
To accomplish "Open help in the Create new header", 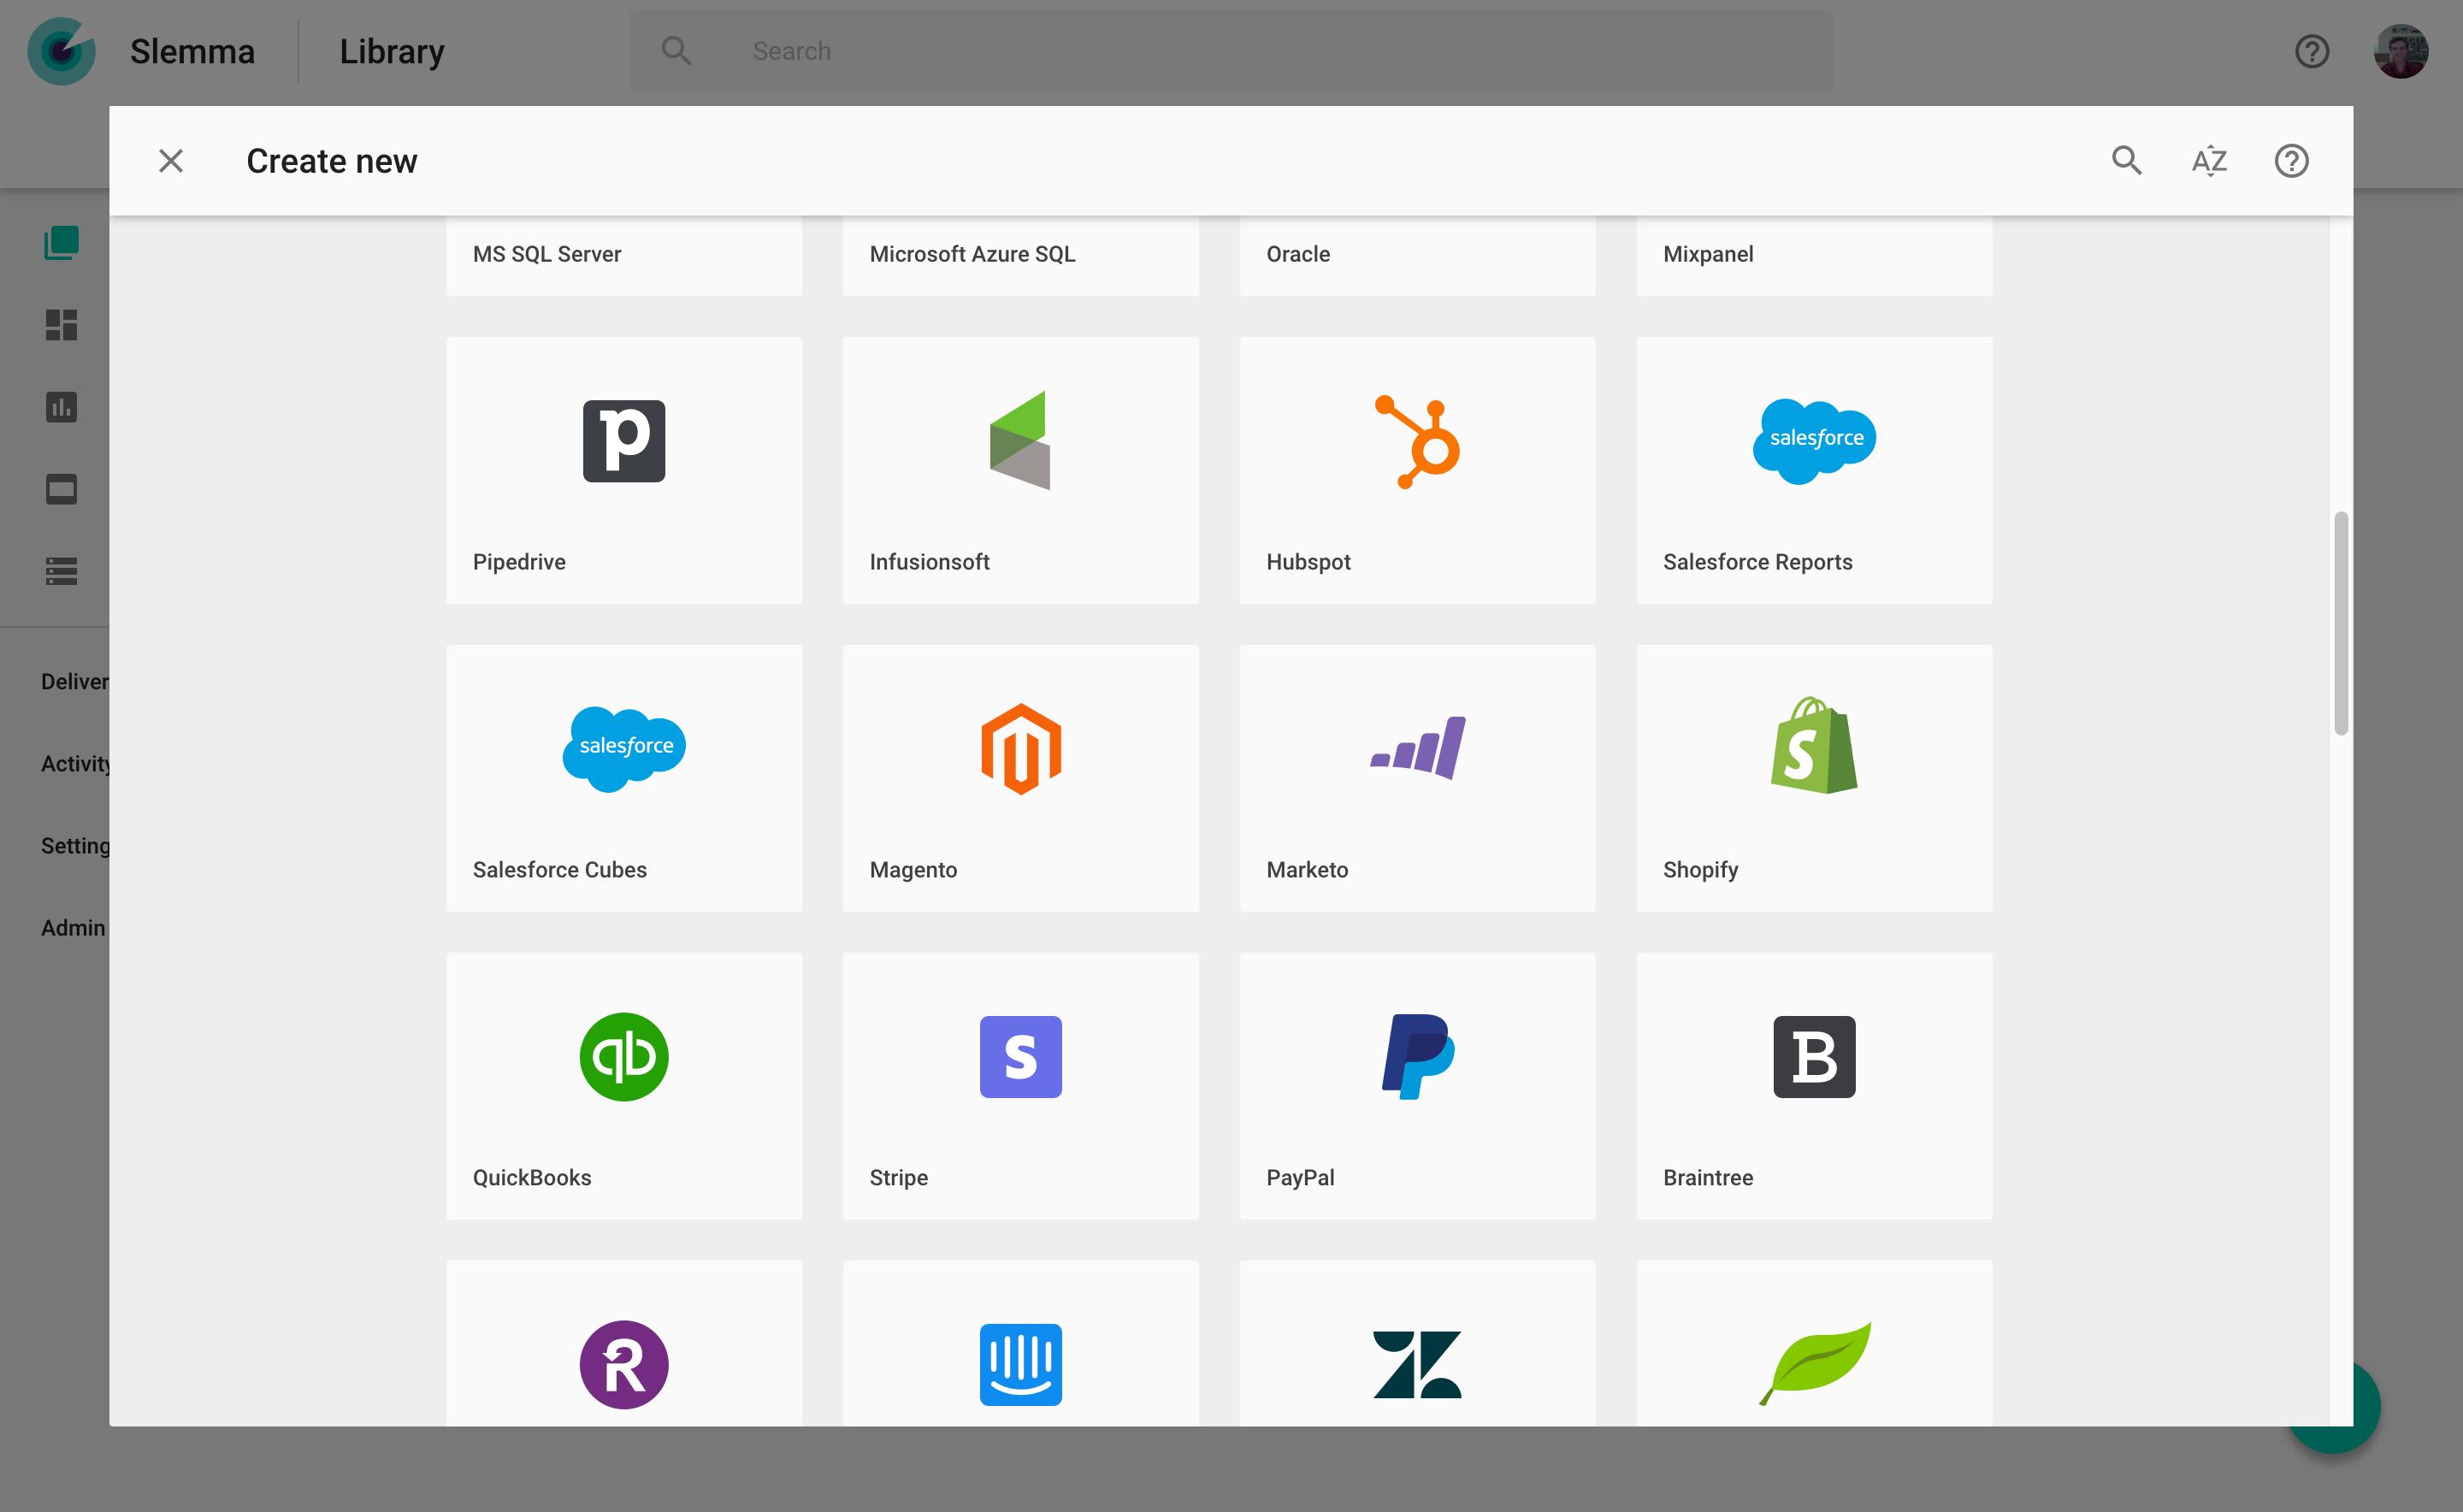I will 2291,161.
